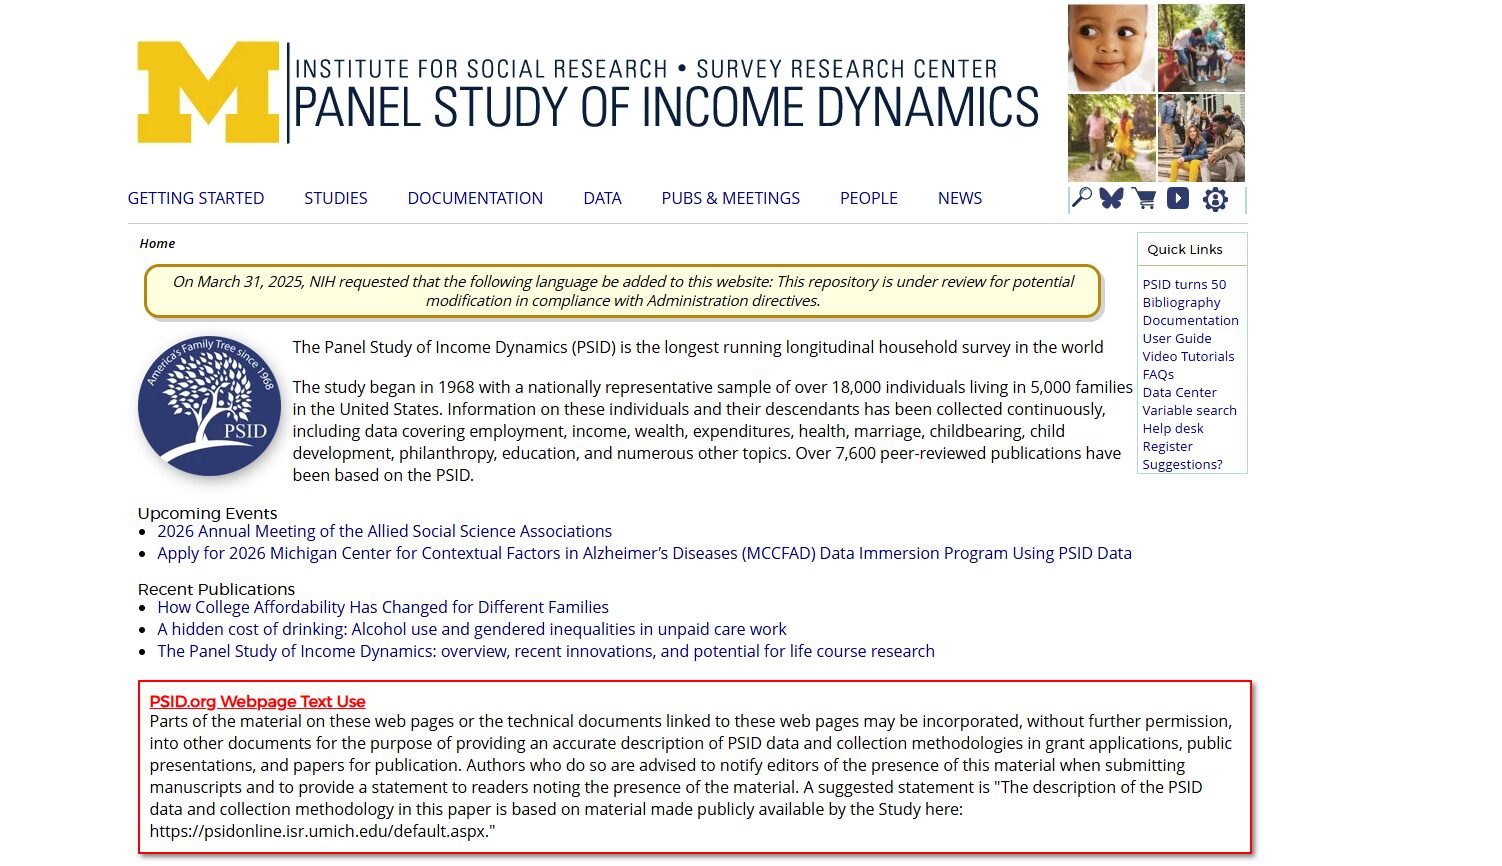Click the toddler photo in header collage
This screenshot has height=866, width=1502.
pos(1108,48)
